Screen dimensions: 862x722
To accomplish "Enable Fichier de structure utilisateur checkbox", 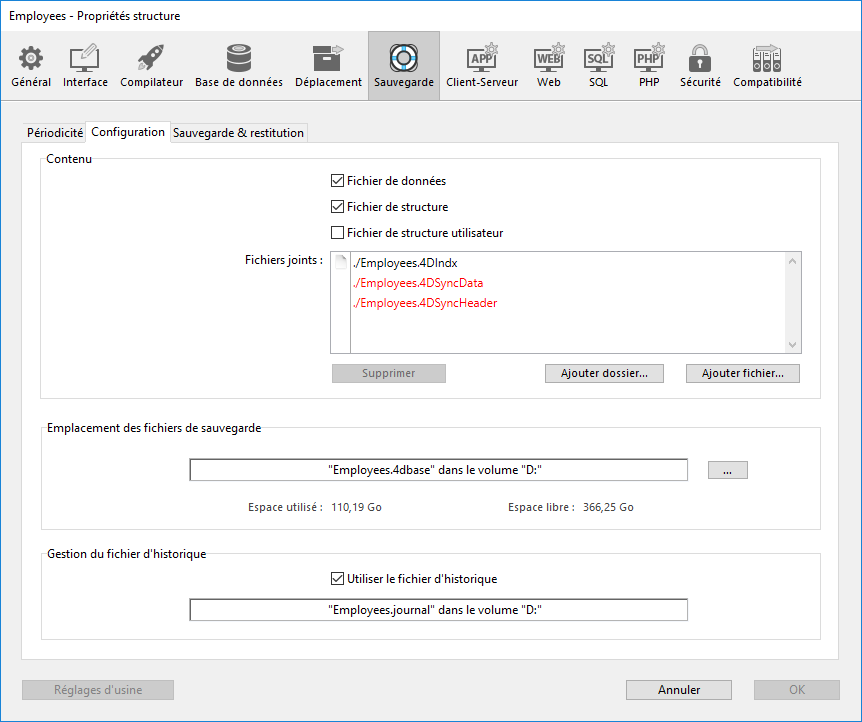I will pyautogui.click(x=338, y=233).
